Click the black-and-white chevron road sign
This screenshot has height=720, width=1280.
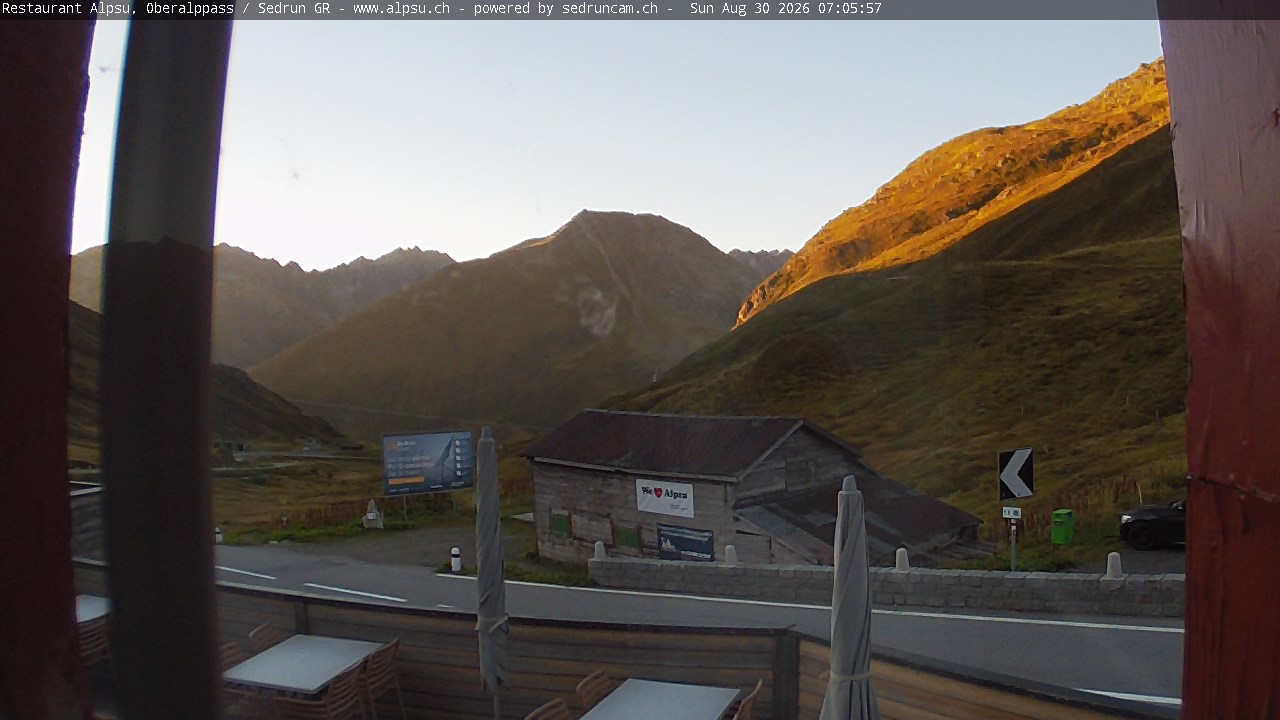(x=1016, y=474)
